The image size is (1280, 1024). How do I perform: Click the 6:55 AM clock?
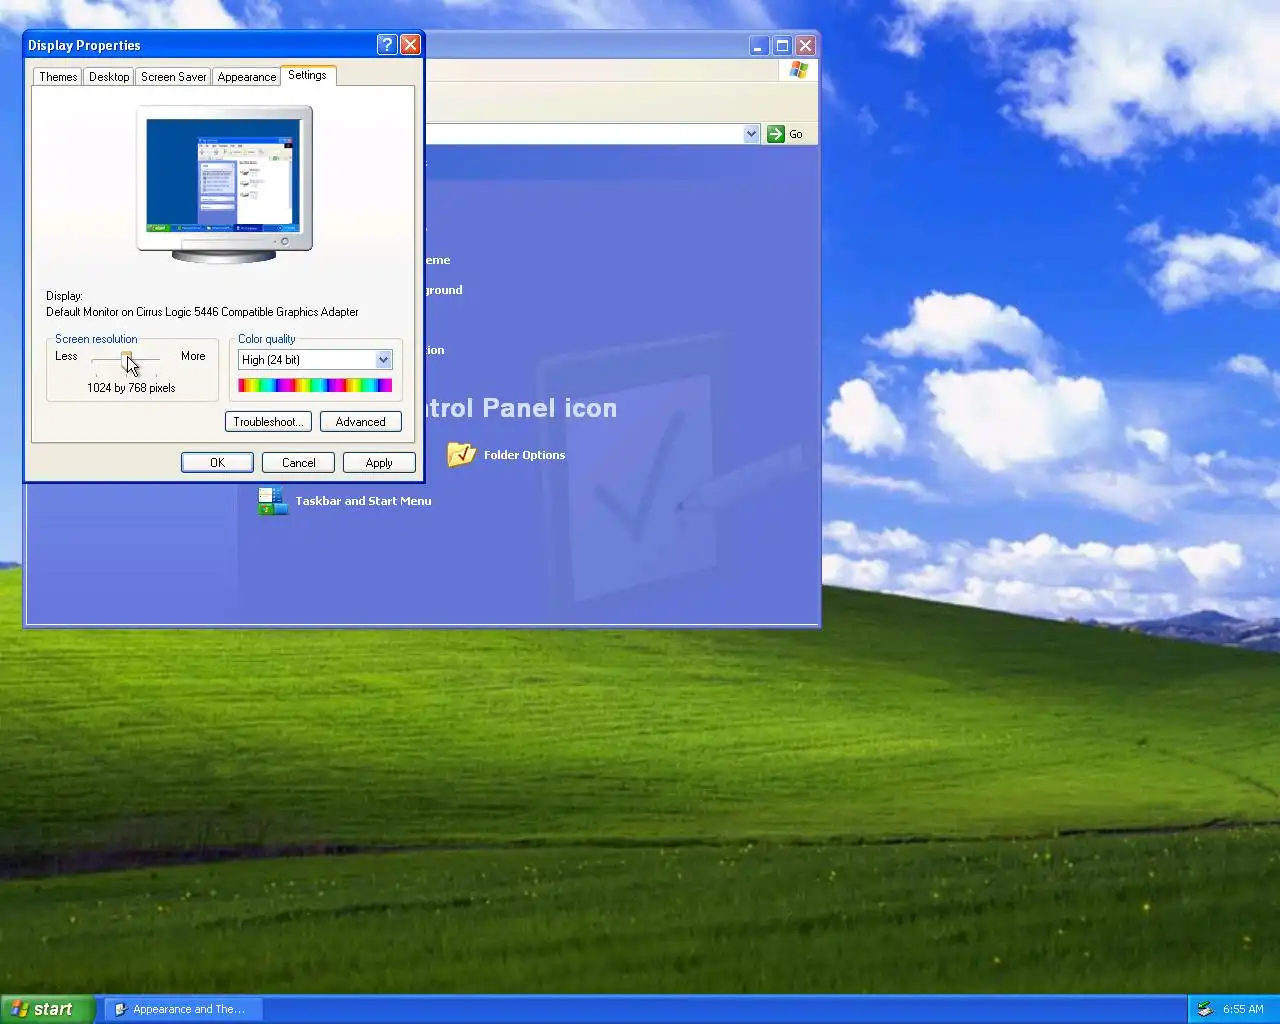pyautogui.click(x=1243, y=1009)
